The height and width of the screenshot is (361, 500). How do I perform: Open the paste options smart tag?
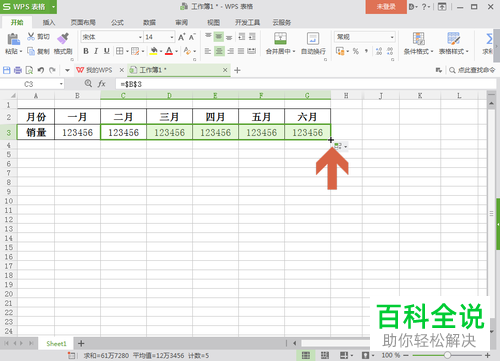coord(341,146)
